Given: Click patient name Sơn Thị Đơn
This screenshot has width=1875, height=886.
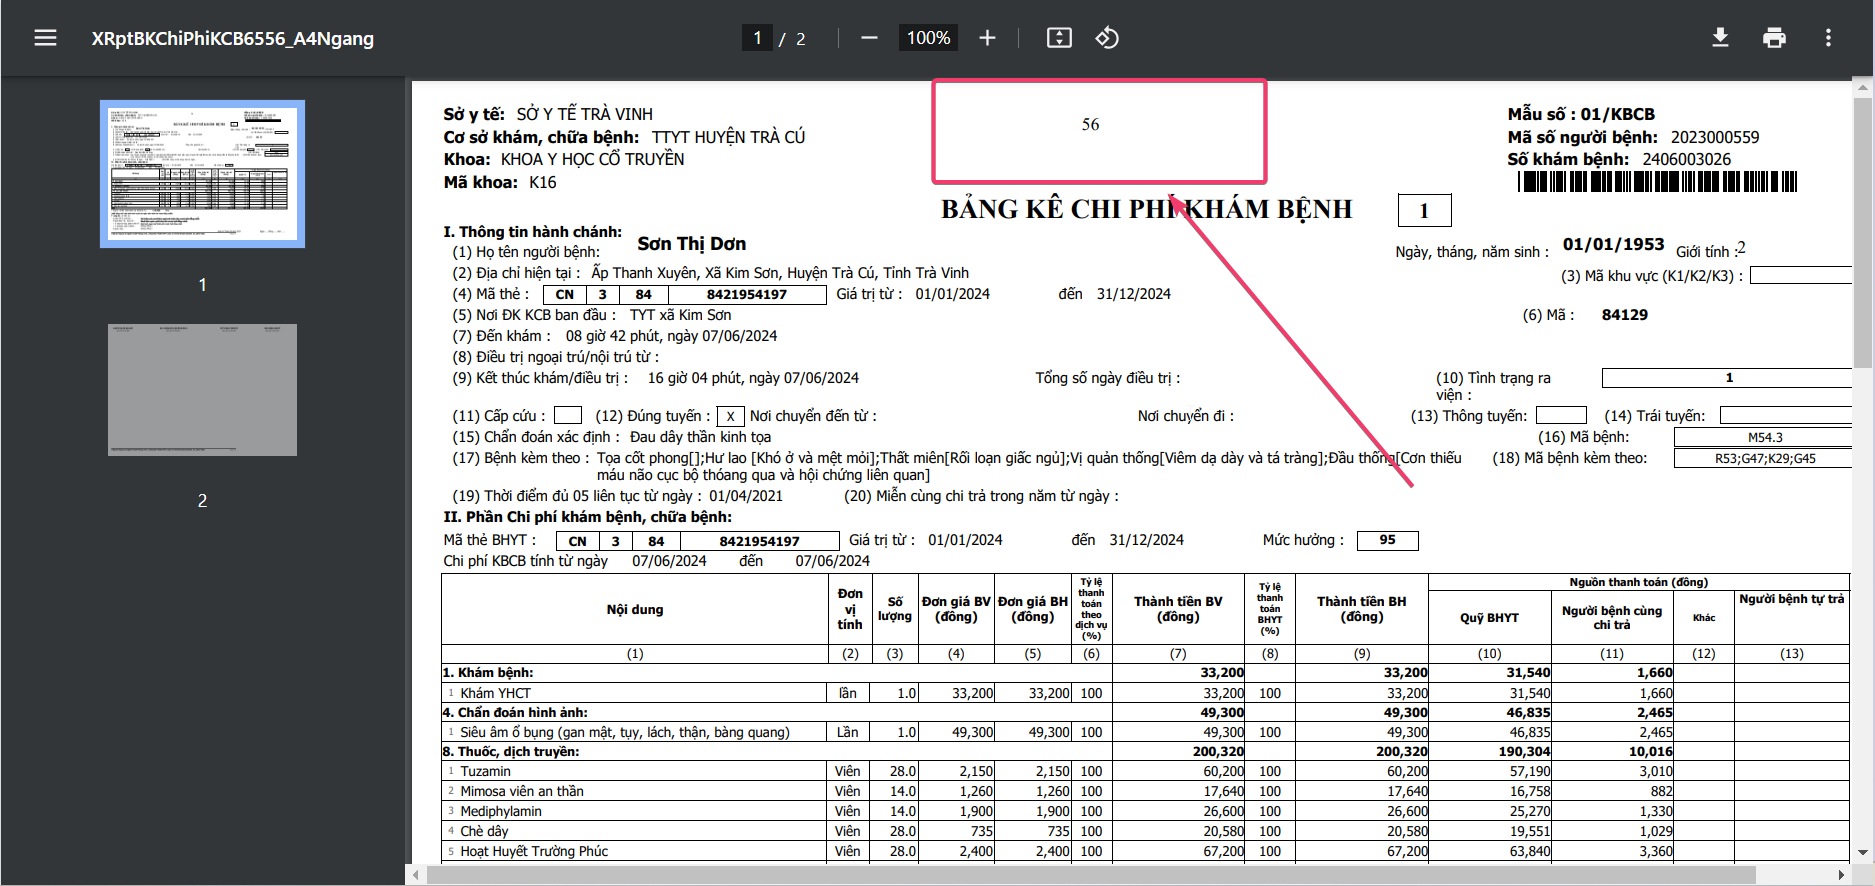Looking at the screenshot, I should pyautogui.click(x=691, y=244).
